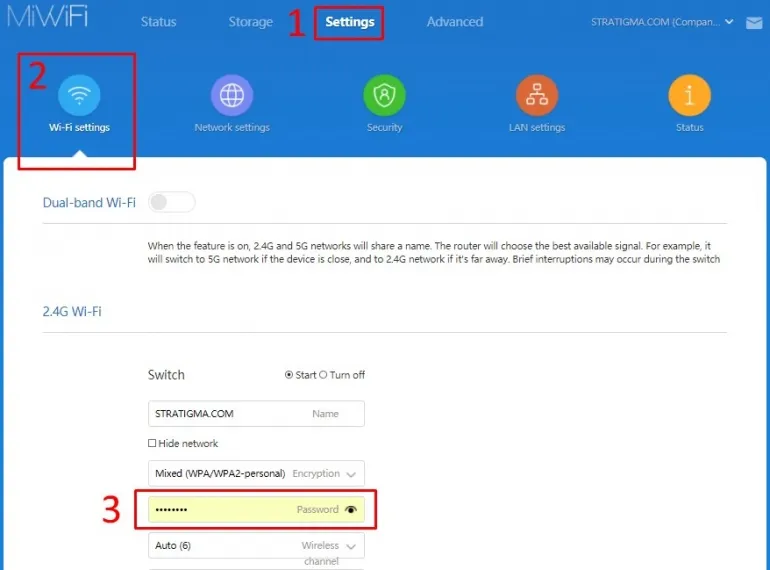
Task: Switch to the Status tab
Action: click(159, 22)
